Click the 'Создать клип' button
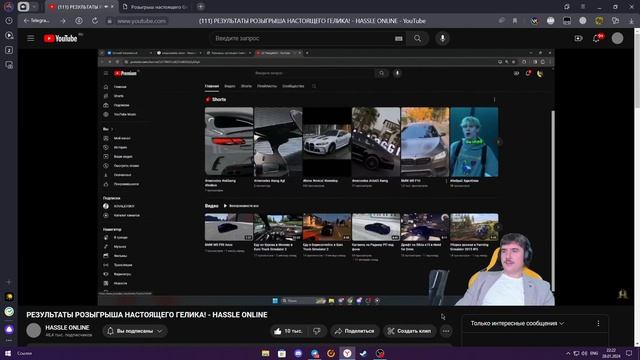The height and width of the screenshot is (360, 640). click(409, 331)
